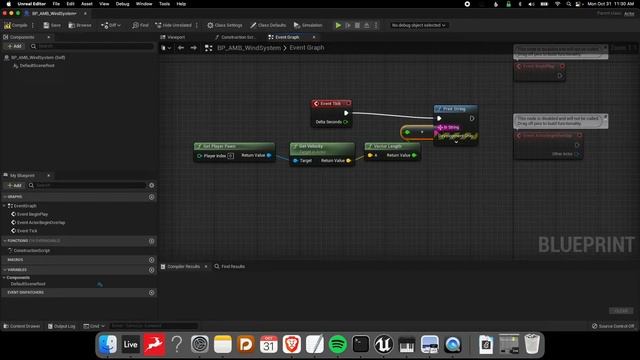Add a new component with Add button
Image resolution: width=640 pixels, height=360 pixels.
pos(14,46)
